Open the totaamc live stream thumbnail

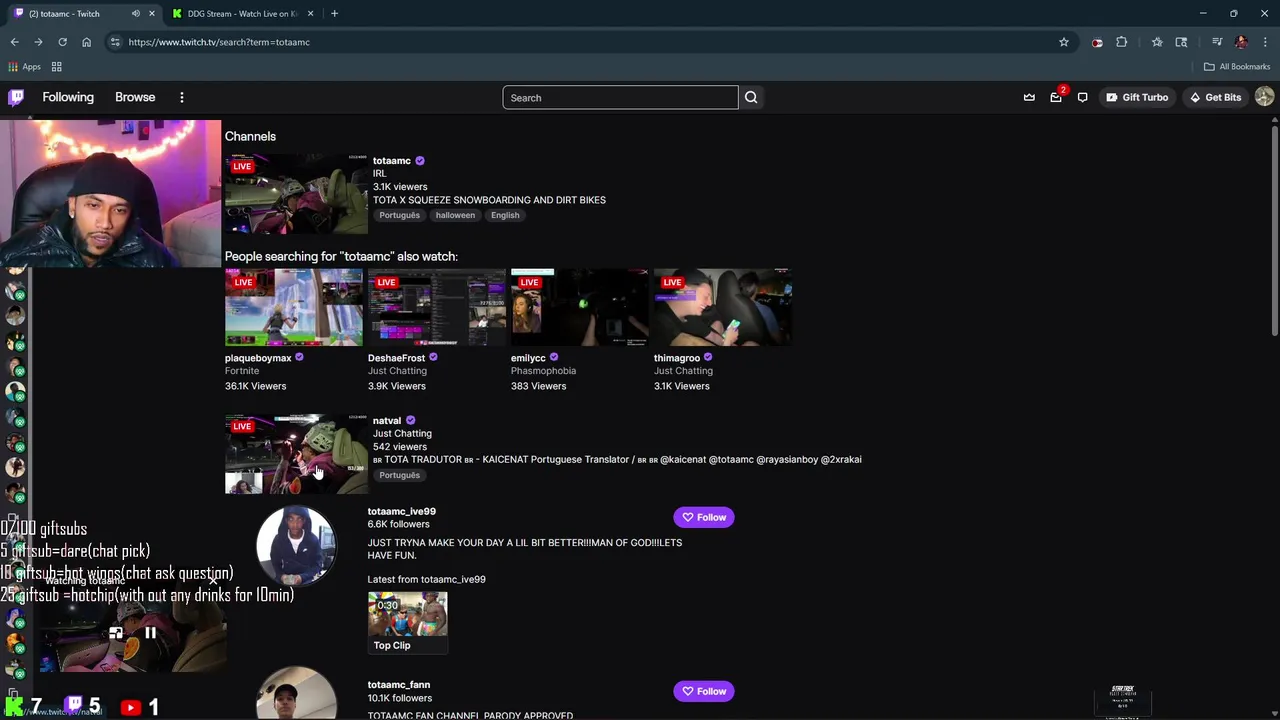coord(296,194)
